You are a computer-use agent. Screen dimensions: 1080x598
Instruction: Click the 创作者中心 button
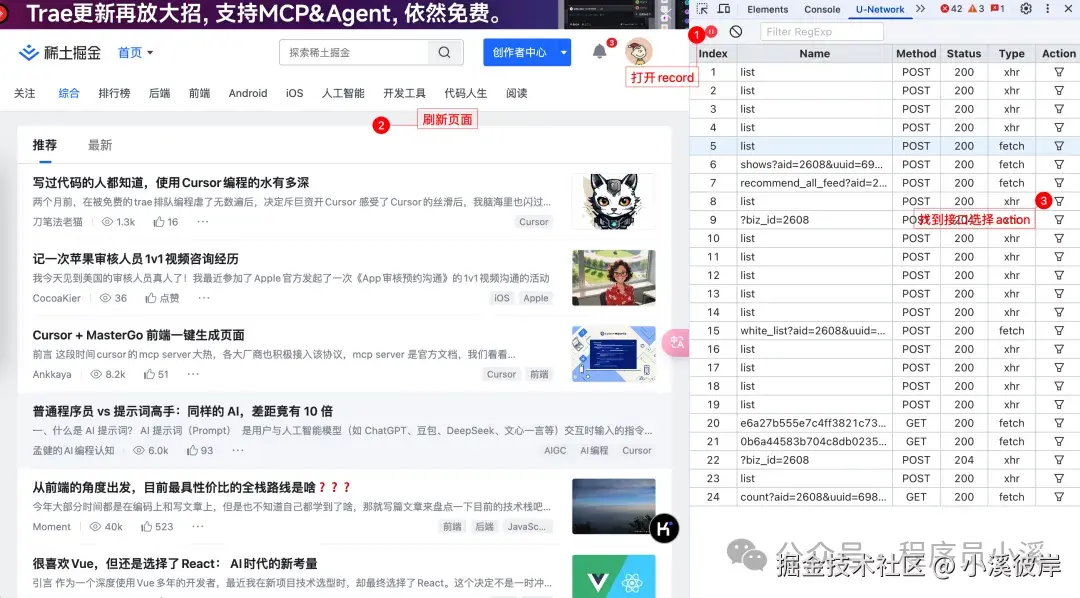520,52
